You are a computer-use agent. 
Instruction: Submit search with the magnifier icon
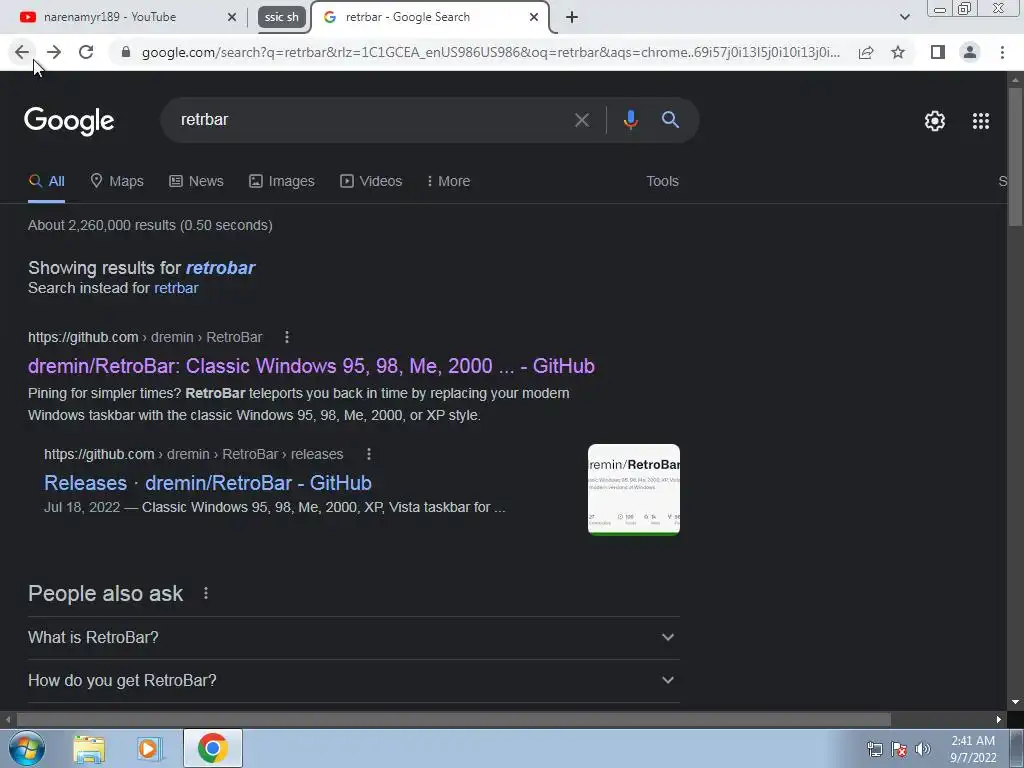[x=670, y=120]
